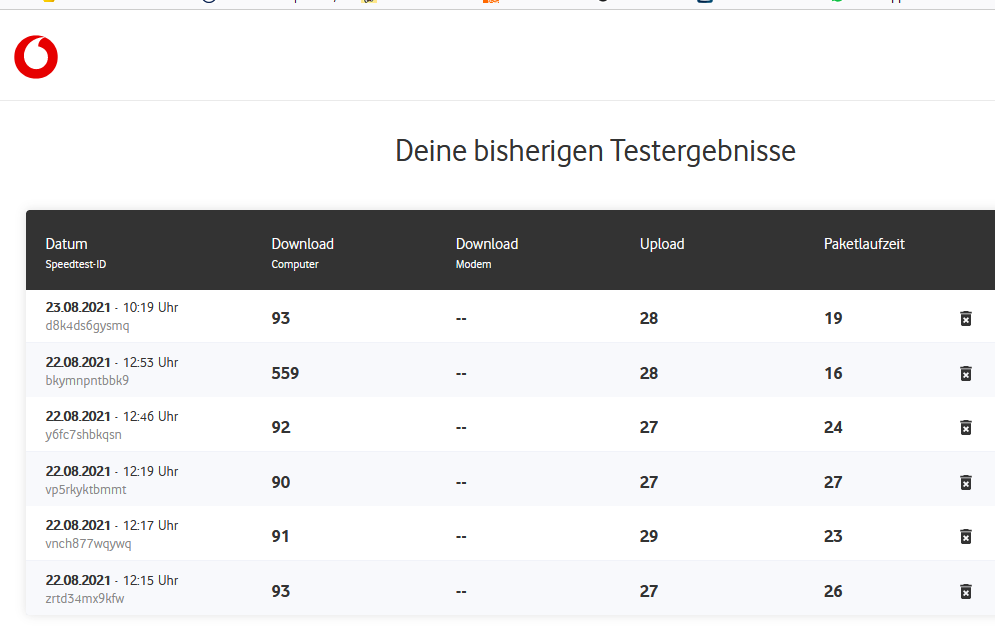Delete the test result from 12:19 Uhr
Screen dimensions: 995x630
coord(965,483)
